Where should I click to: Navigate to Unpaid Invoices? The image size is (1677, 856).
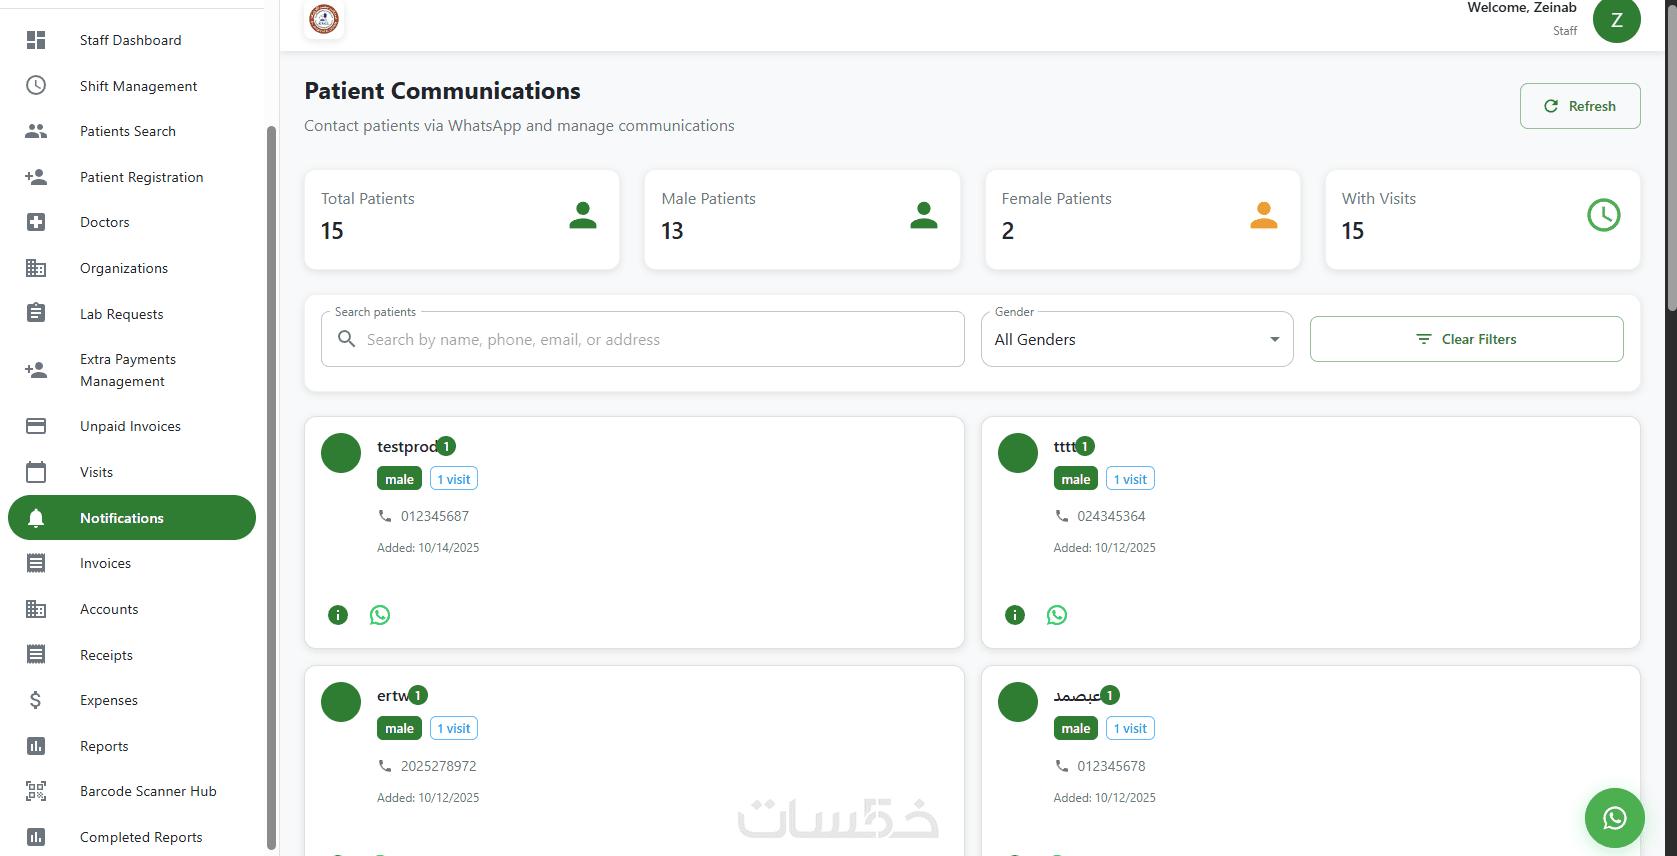coord(130,426)
